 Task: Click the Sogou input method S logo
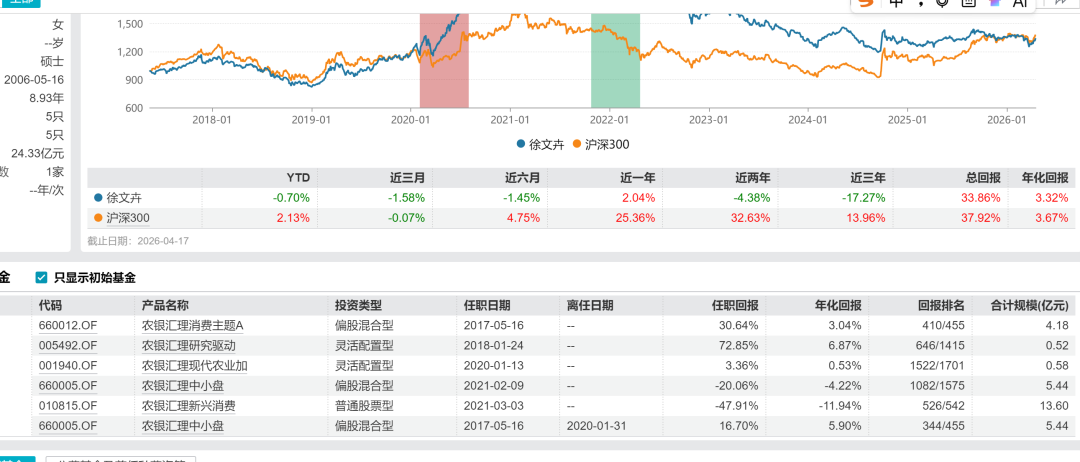pyautogui.click(x=866, y=3)
